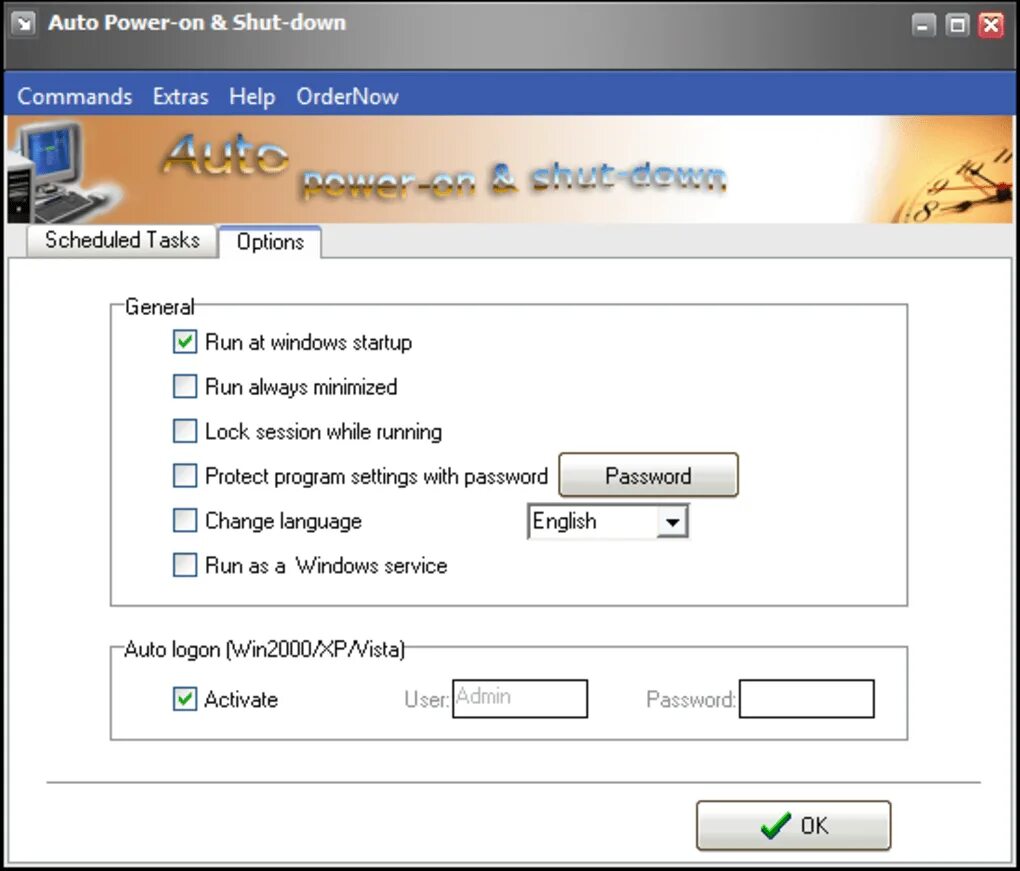Open the Commands menu

(x=75, y=96)
